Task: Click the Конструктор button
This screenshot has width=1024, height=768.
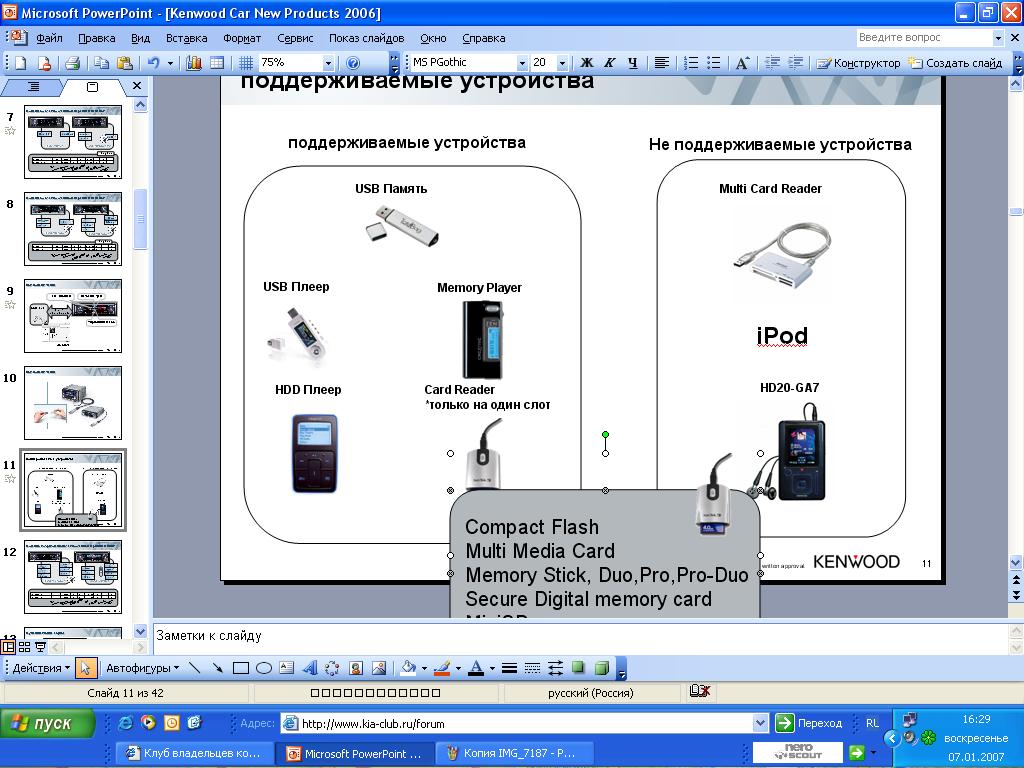Action: [859, 63]
